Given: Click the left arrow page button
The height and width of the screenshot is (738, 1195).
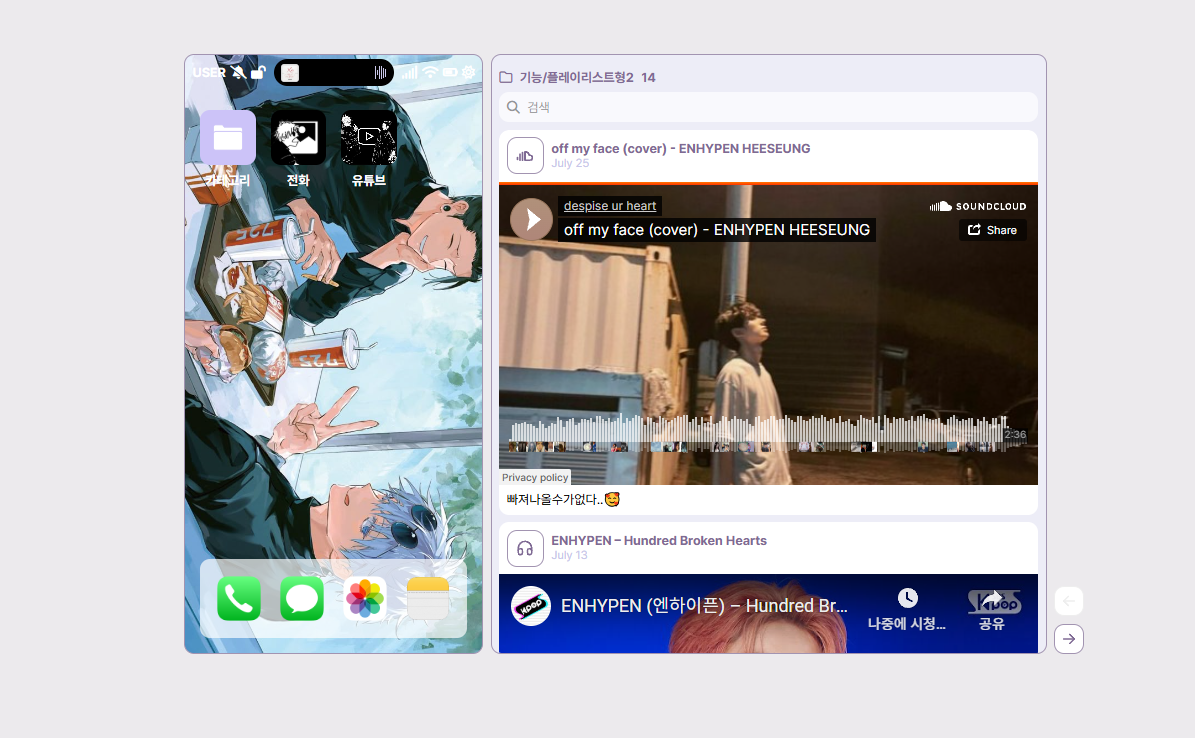Looking at the screenshot, I should click(1068, 601).
